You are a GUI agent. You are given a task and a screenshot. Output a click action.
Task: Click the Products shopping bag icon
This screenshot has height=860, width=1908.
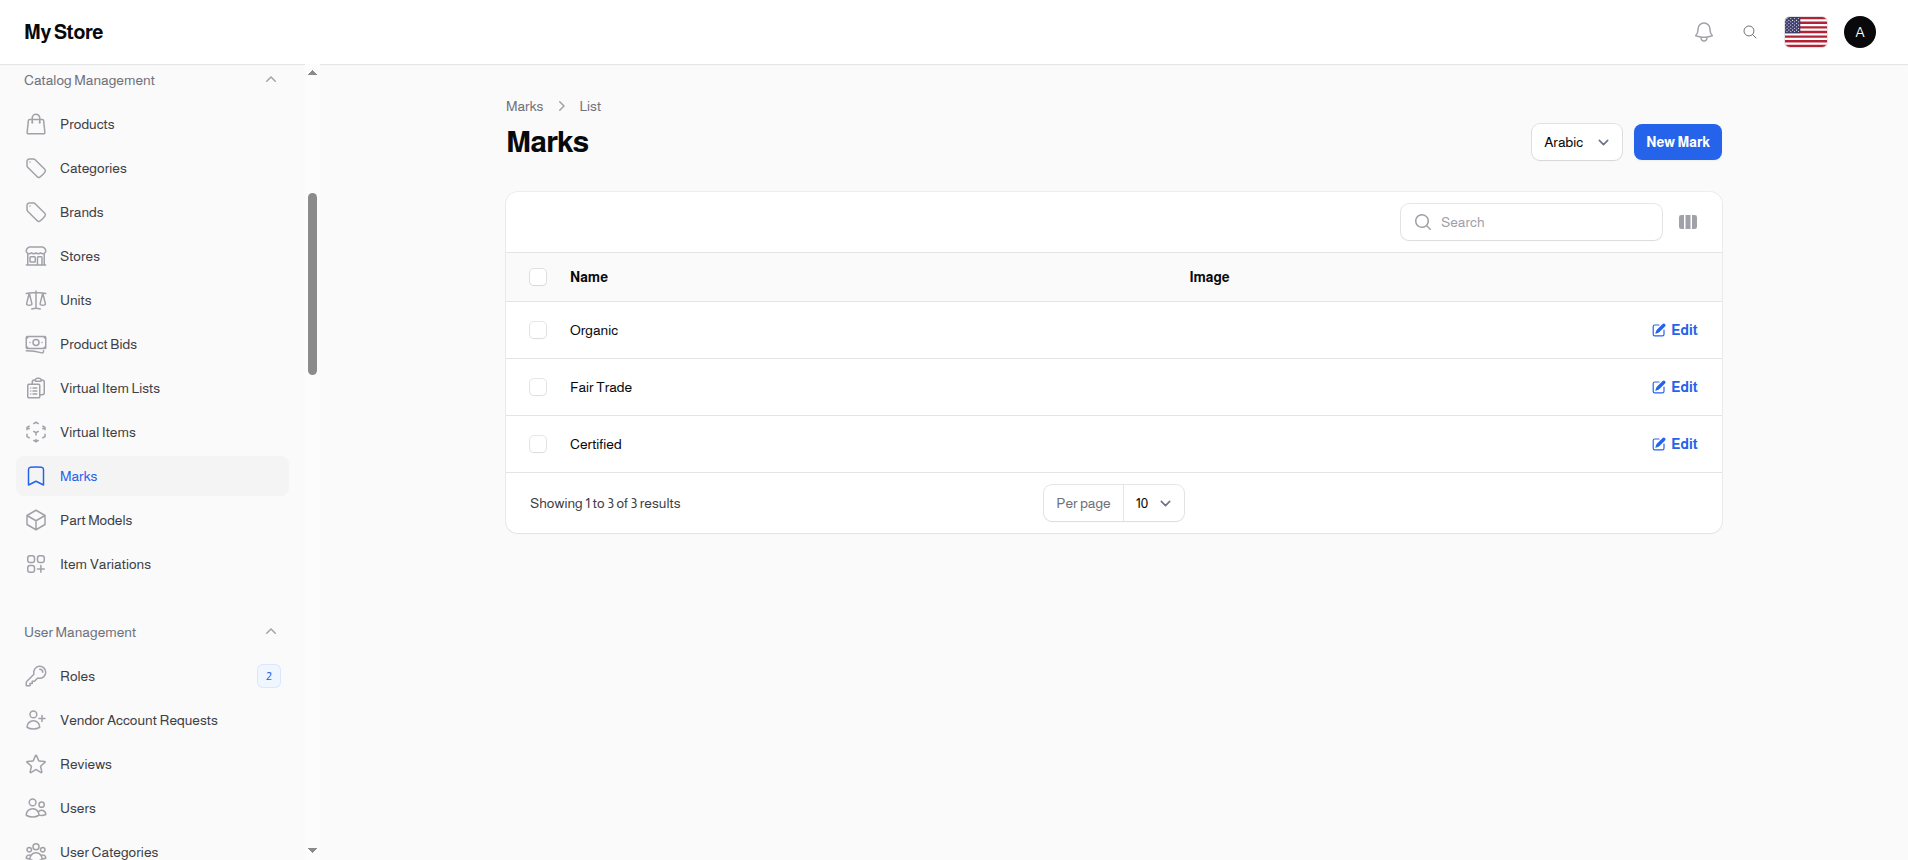click(36, 124)
